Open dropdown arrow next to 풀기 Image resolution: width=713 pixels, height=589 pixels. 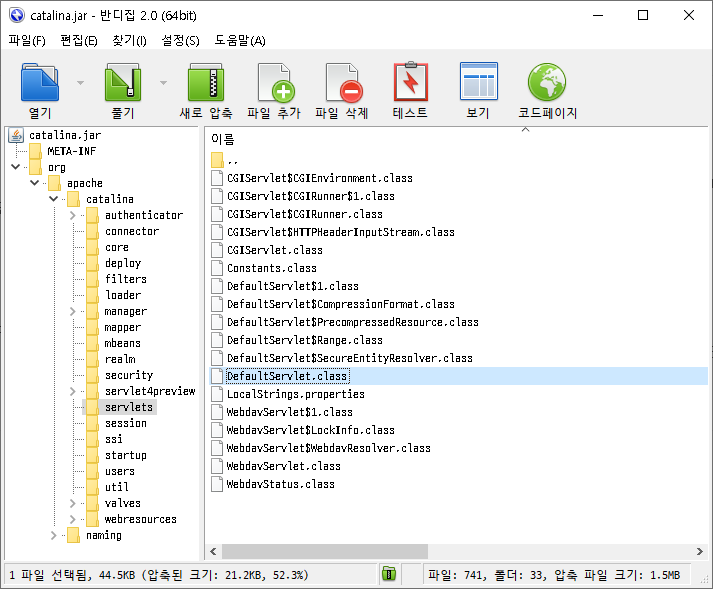pos(163,83)
